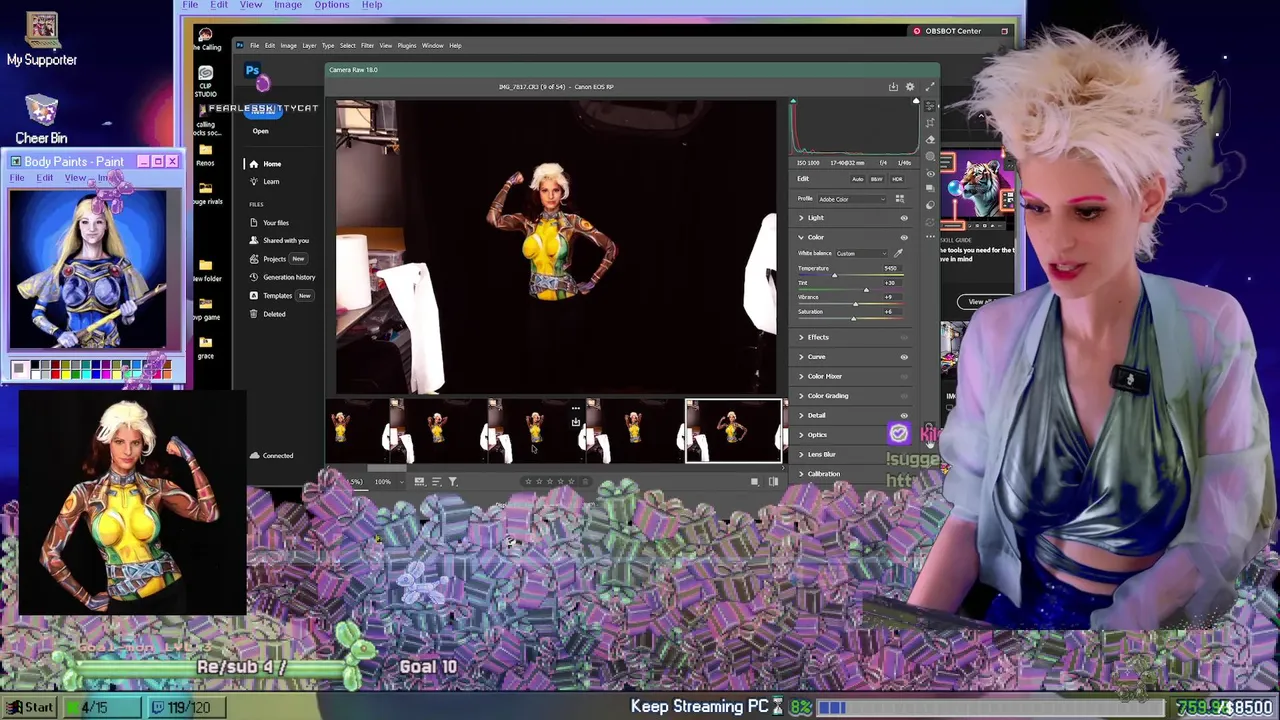
Task: Select the Healing eraser tool in Camera Raw
Action: pos(930,140)
